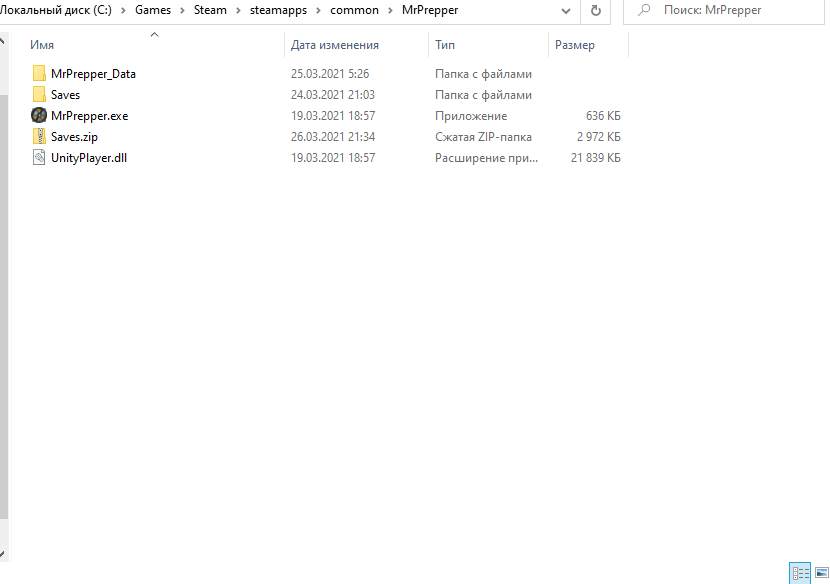Select the MrPrepper.exe application icon

39,115
